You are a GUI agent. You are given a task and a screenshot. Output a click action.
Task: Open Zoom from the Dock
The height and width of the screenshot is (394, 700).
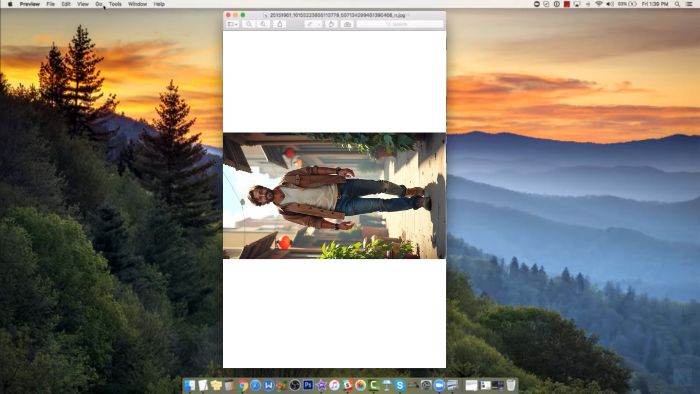tap(439, 385)
